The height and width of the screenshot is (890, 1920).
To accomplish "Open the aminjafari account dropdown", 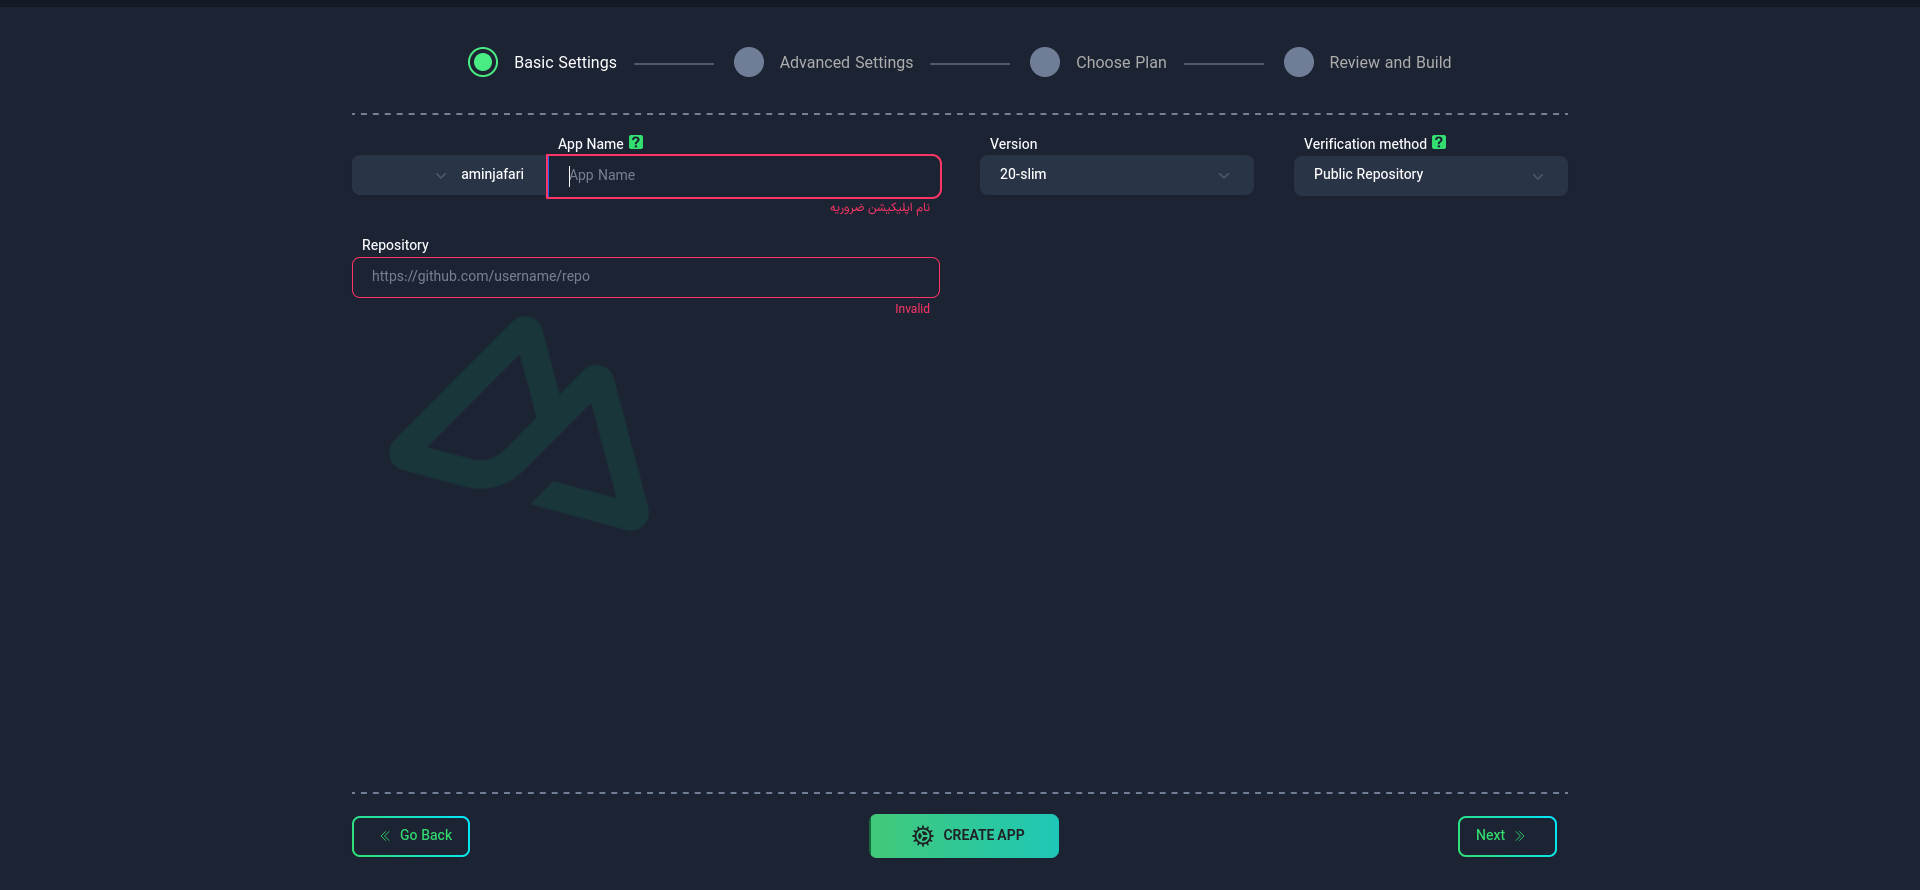I will (x=449, y=175).
